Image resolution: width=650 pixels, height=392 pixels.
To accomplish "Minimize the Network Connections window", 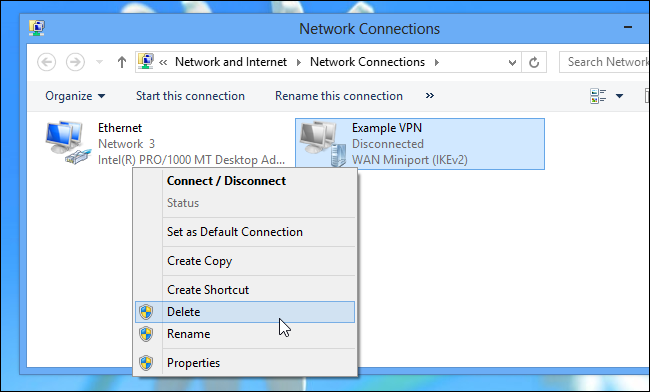I will [628, 27].
